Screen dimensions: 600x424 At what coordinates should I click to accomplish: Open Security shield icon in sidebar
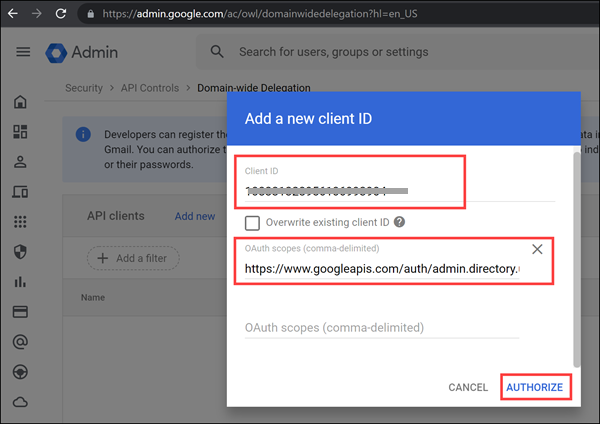(x=20, y=252)
